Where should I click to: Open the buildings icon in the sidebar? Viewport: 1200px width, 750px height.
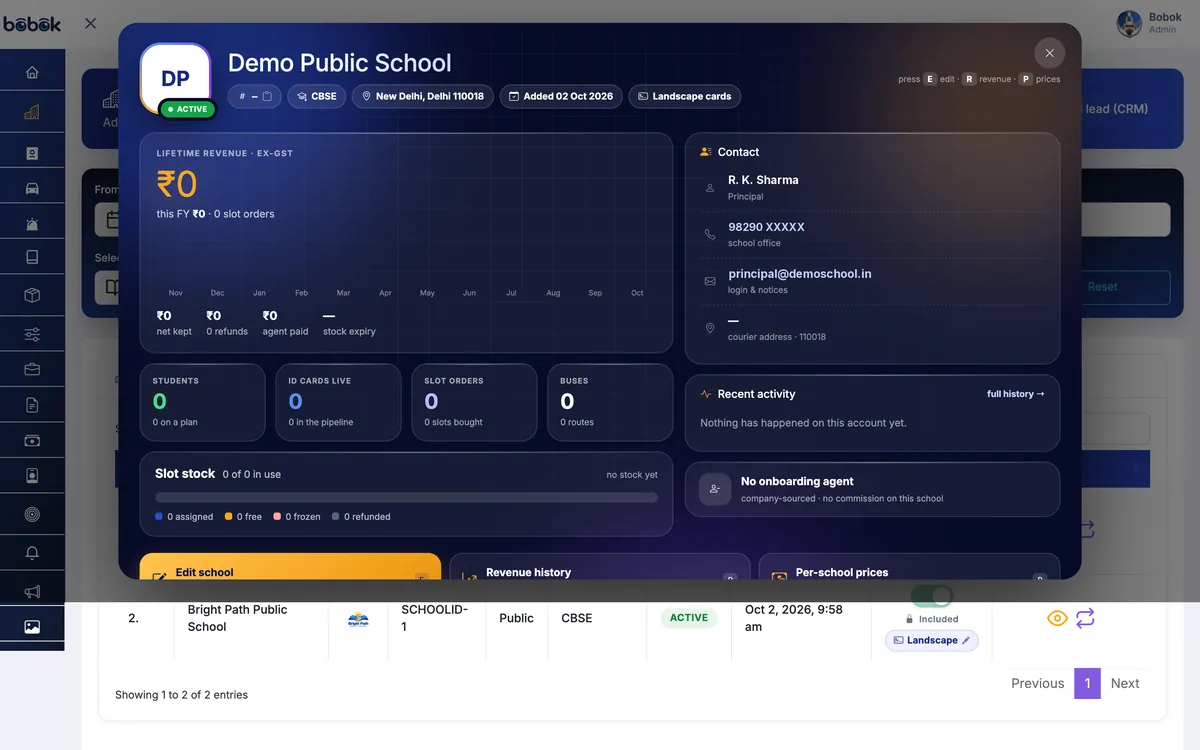32,113
